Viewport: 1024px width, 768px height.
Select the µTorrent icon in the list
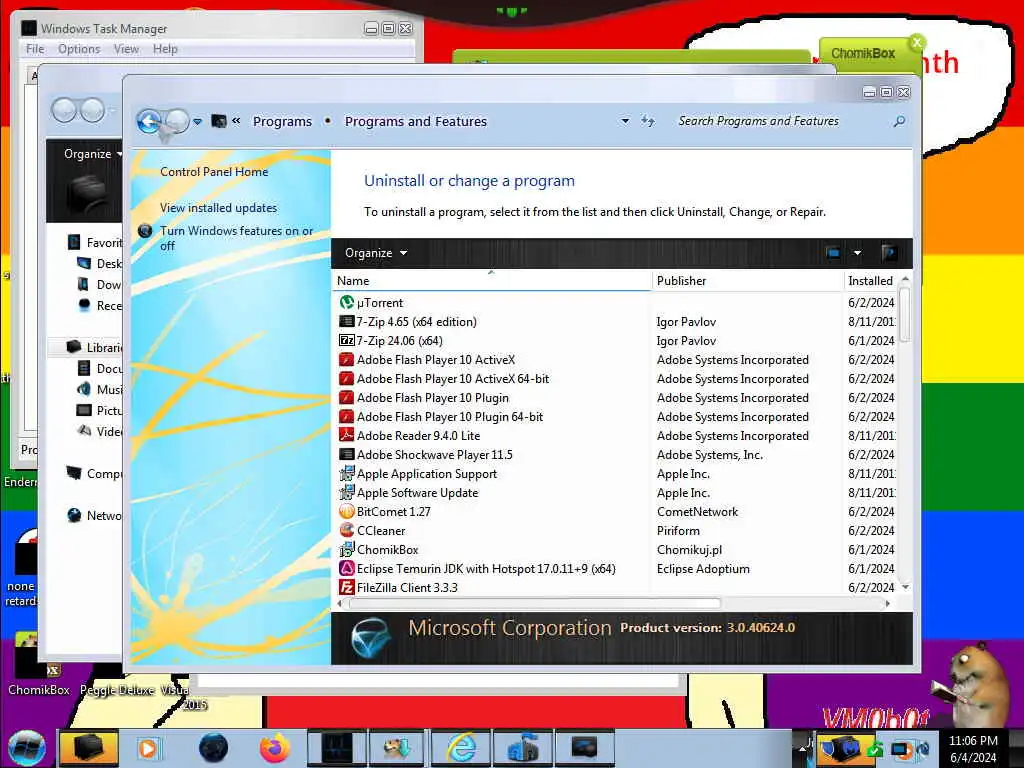pyautogui.click(x=346, y=302)
